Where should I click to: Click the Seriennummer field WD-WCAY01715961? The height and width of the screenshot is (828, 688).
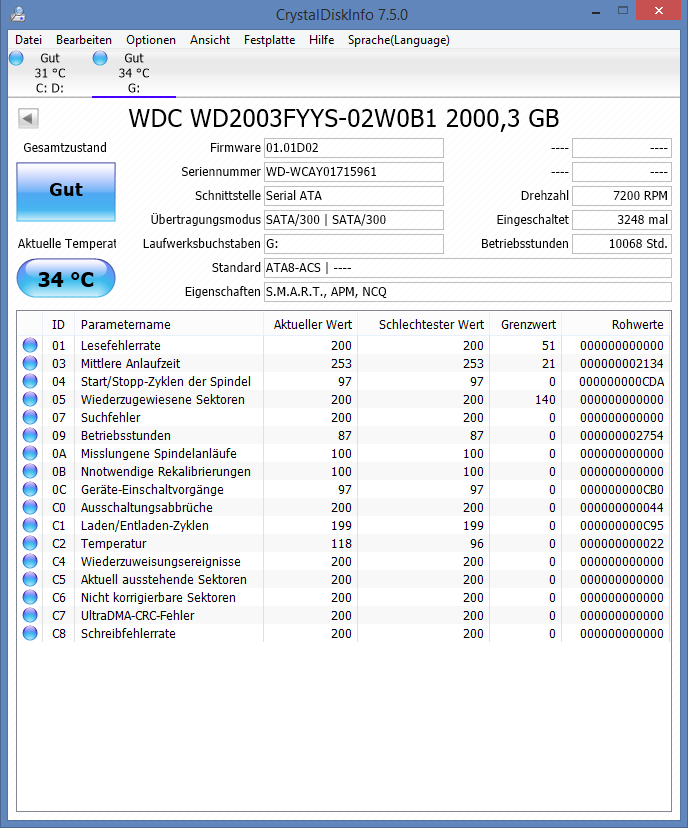[354, 172]
